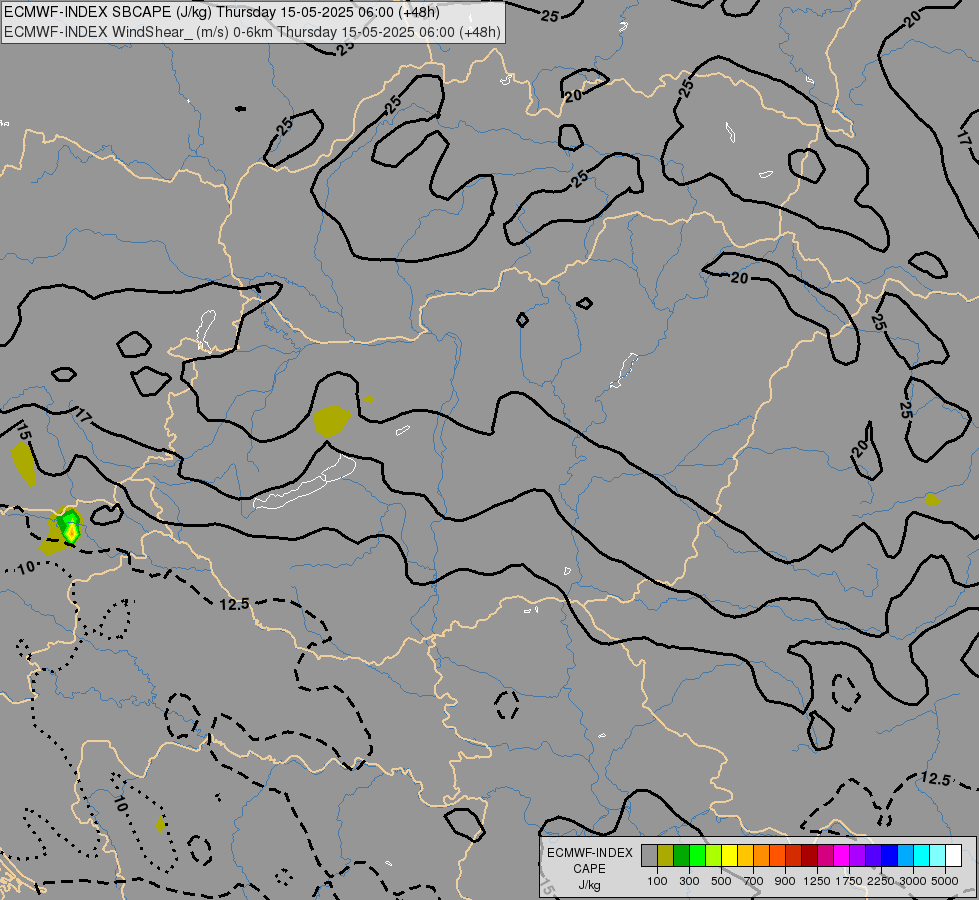Click the legend value '1250'
The height and width of the screenshot is (900, 979).
pyautogui.click(x=817, y=881)
